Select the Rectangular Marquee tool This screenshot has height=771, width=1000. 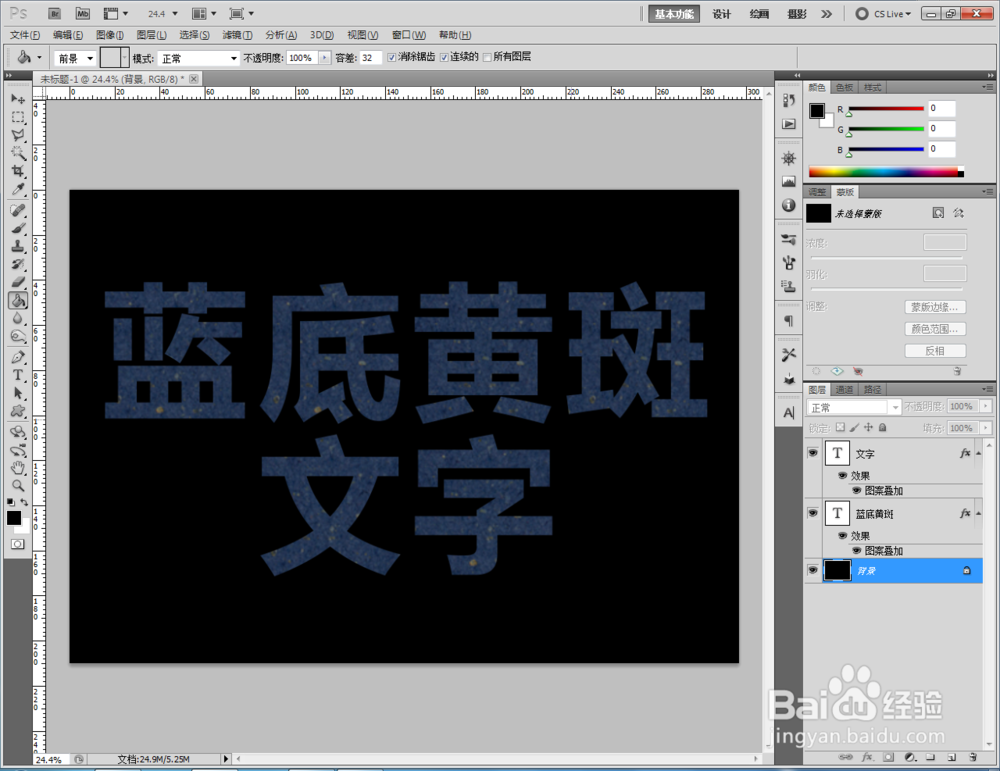pyautogui.click(x=18, y=117)
